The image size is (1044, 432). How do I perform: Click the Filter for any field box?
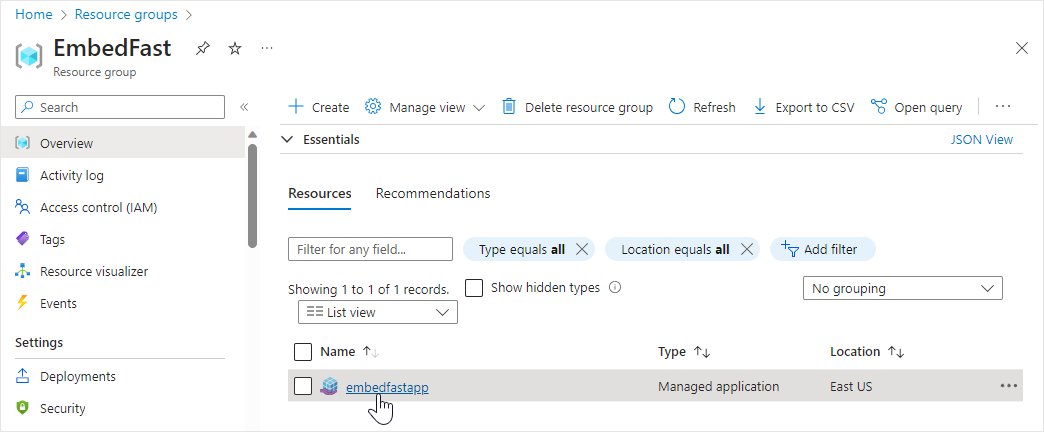pos(369,249)
